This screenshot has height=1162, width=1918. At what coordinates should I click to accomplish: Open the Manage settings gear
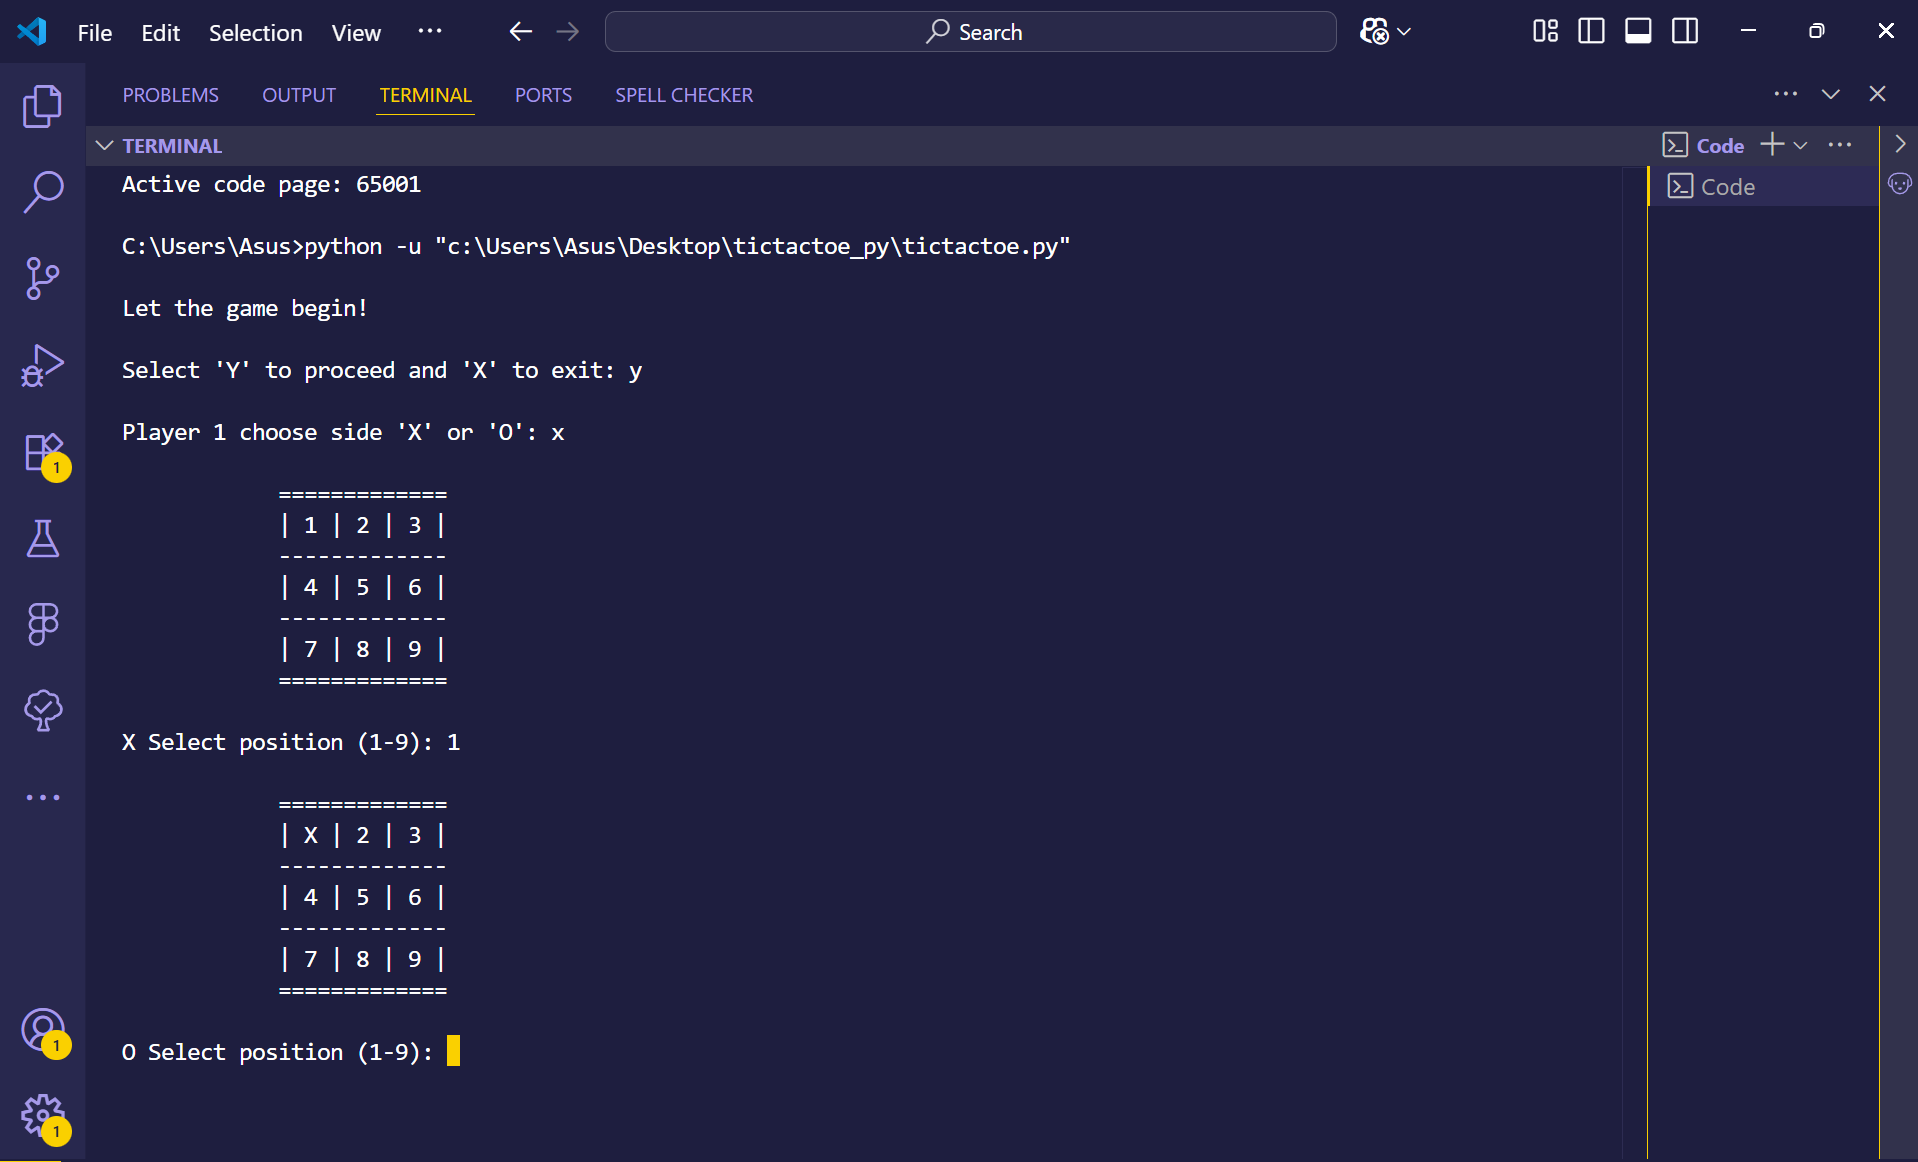(42, 1116)
